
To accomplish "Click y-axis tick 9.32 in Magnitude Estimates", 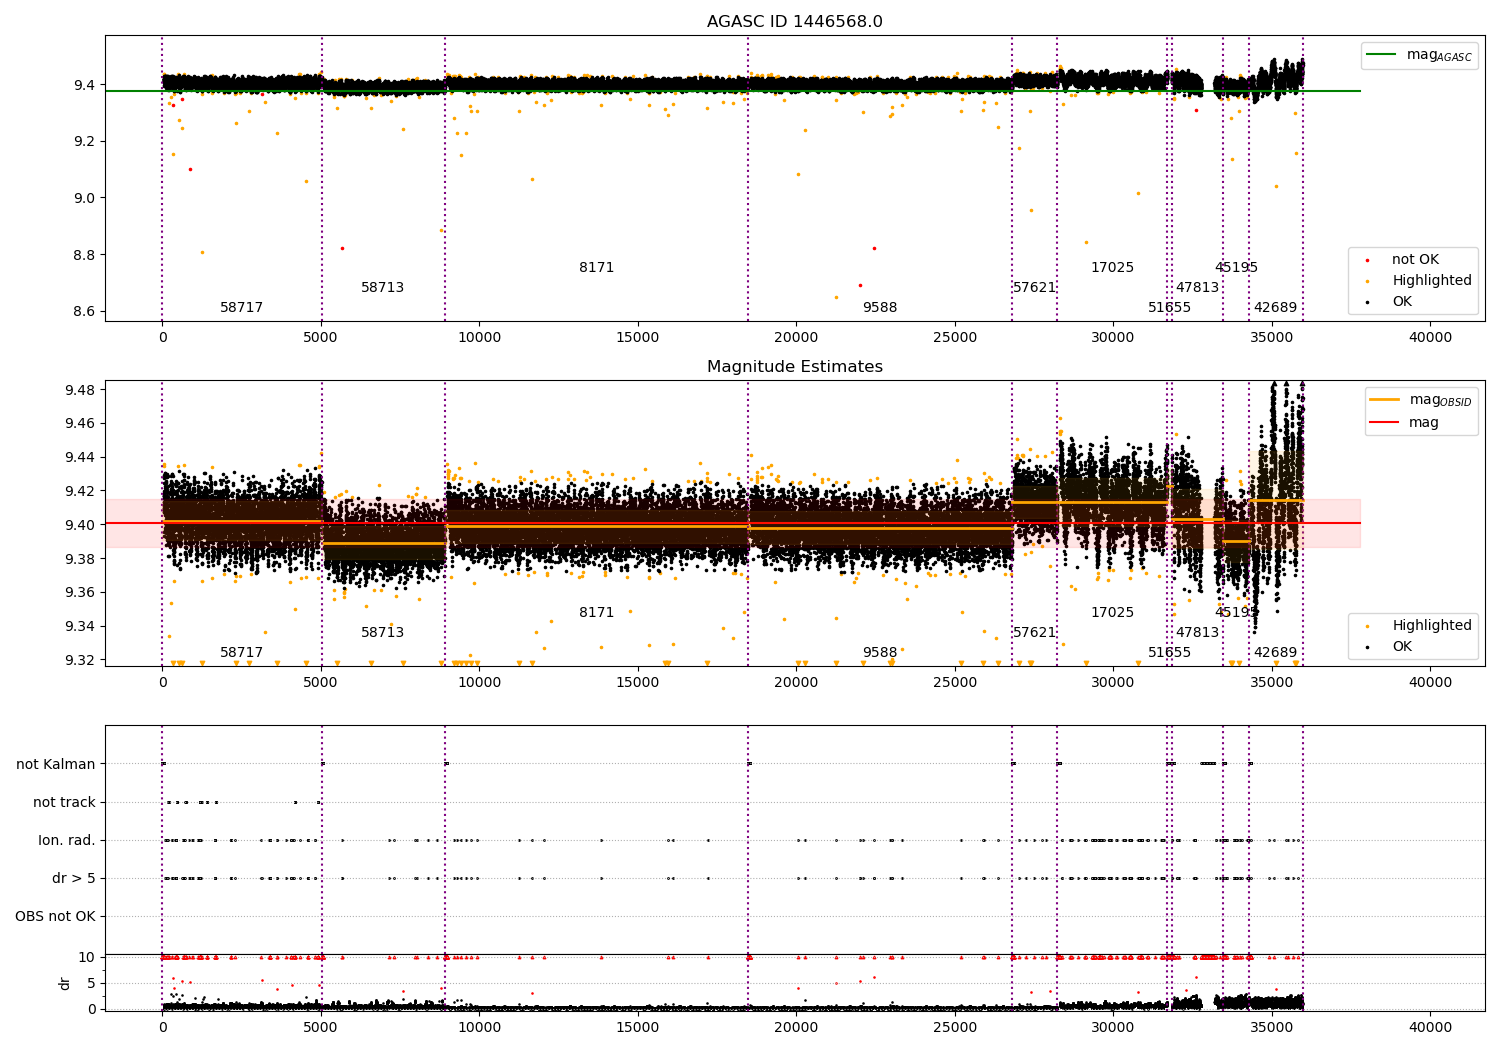I will click(x=81, y=660).
